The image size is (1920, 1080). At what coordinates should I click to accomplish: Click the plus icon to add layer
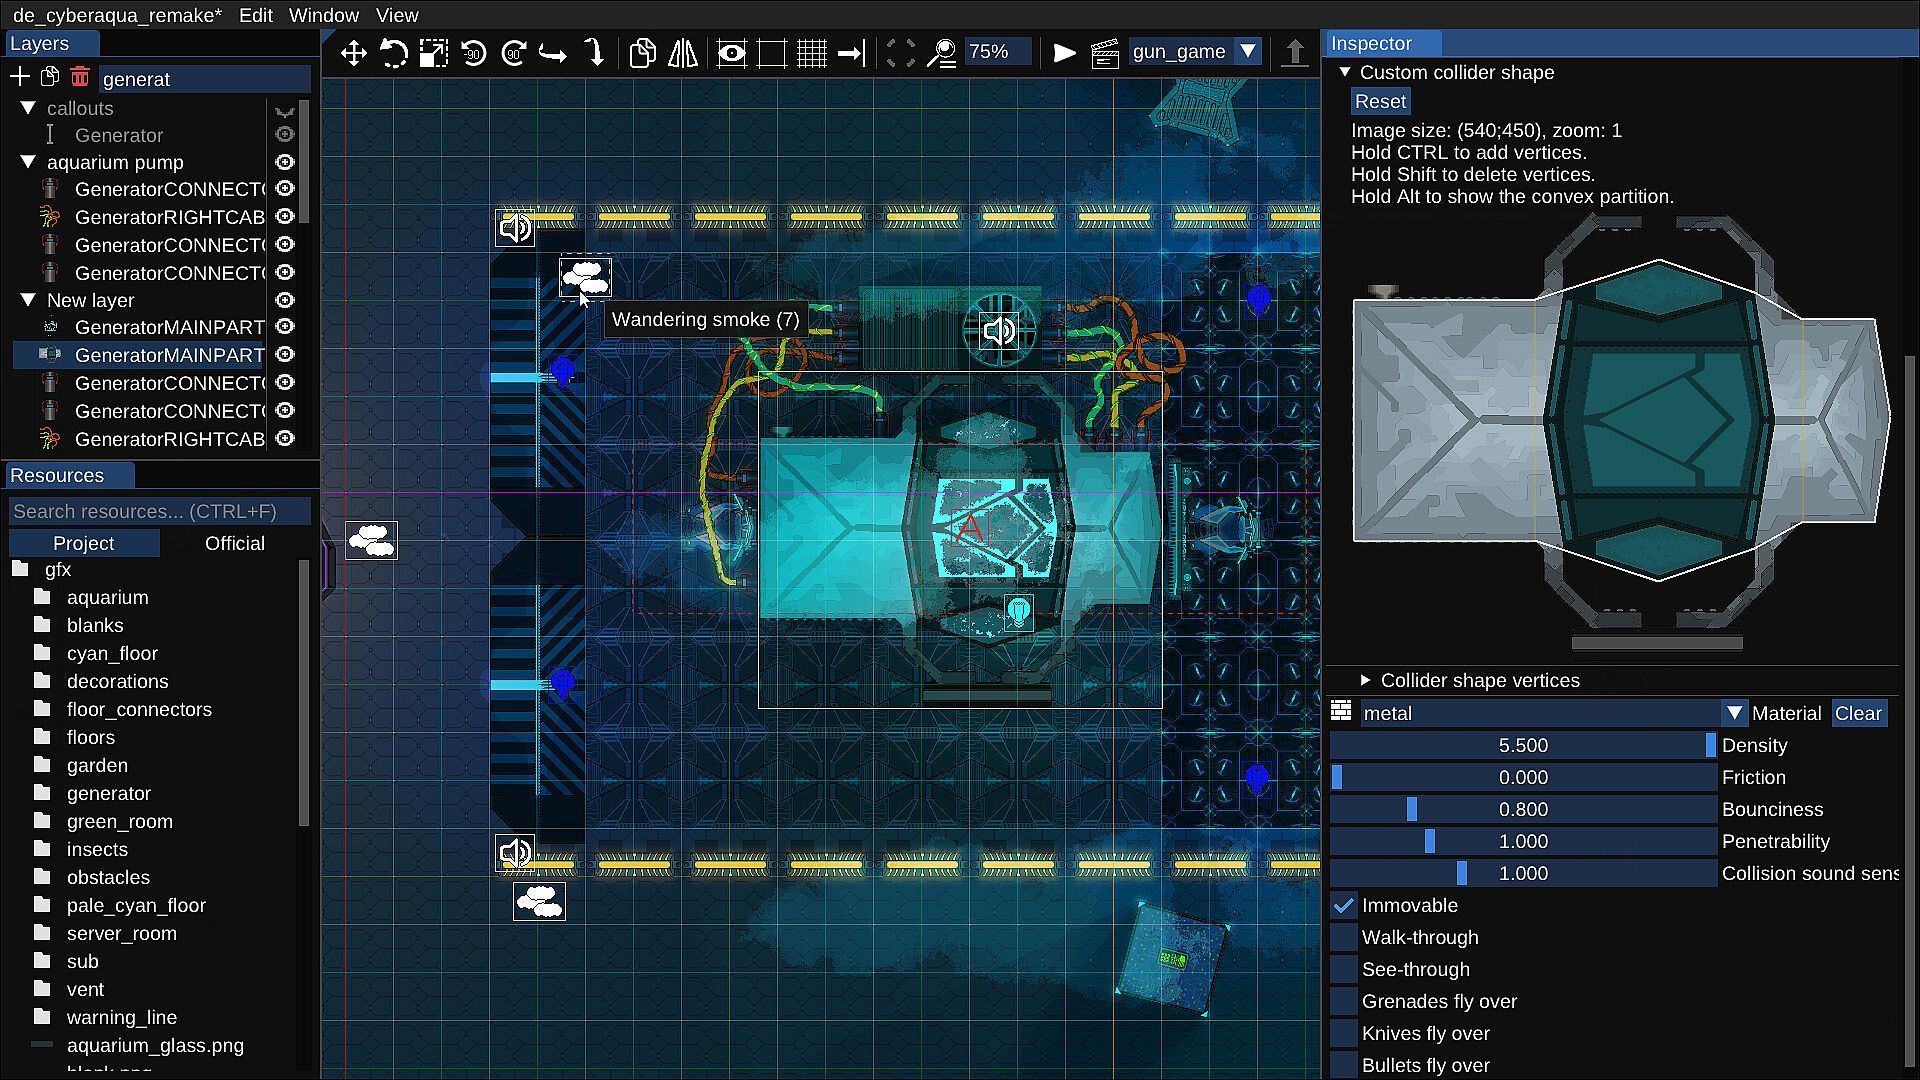19,78
